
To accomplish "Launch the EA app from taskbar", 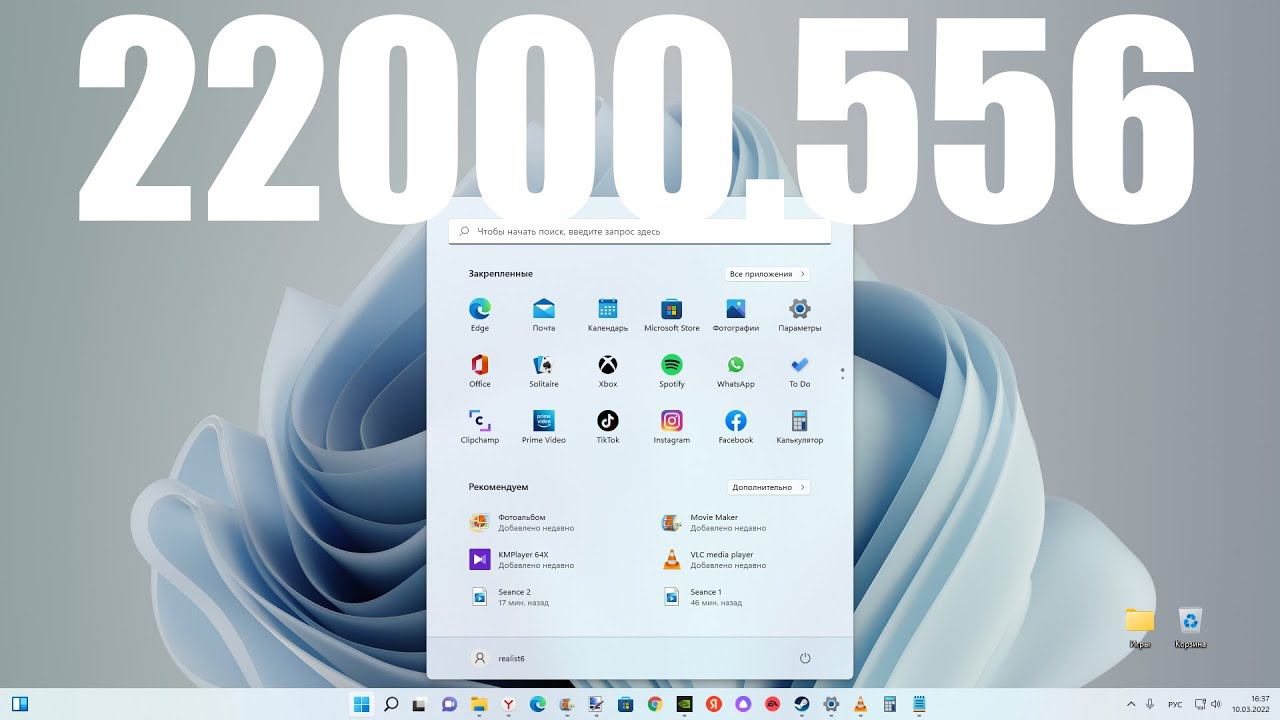I will [772, 704].
